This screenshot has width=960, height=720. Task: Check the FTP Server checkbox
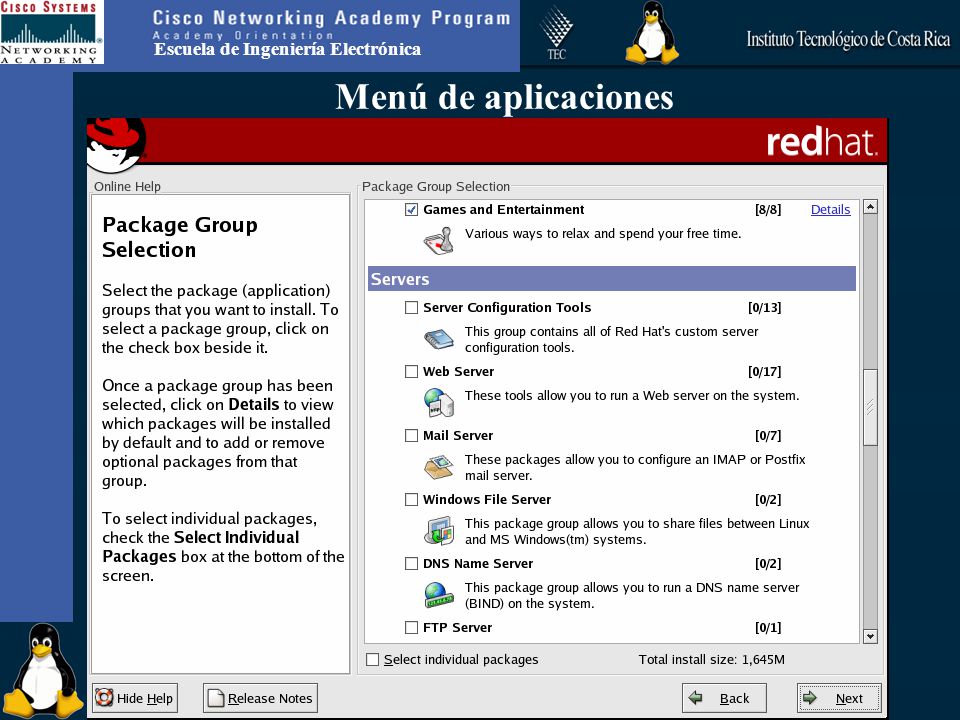coord(411,628)
